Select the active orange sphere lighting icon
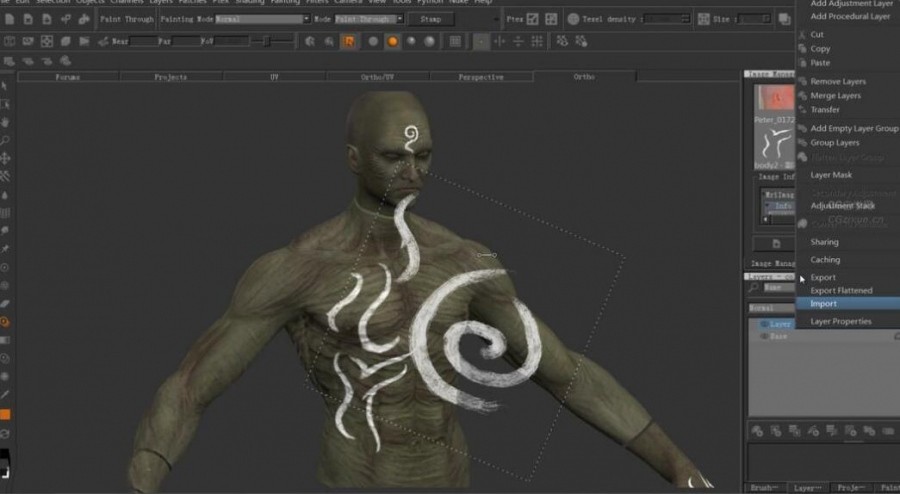Viewport: 900px width, 494px height. (x=393, y=41)
